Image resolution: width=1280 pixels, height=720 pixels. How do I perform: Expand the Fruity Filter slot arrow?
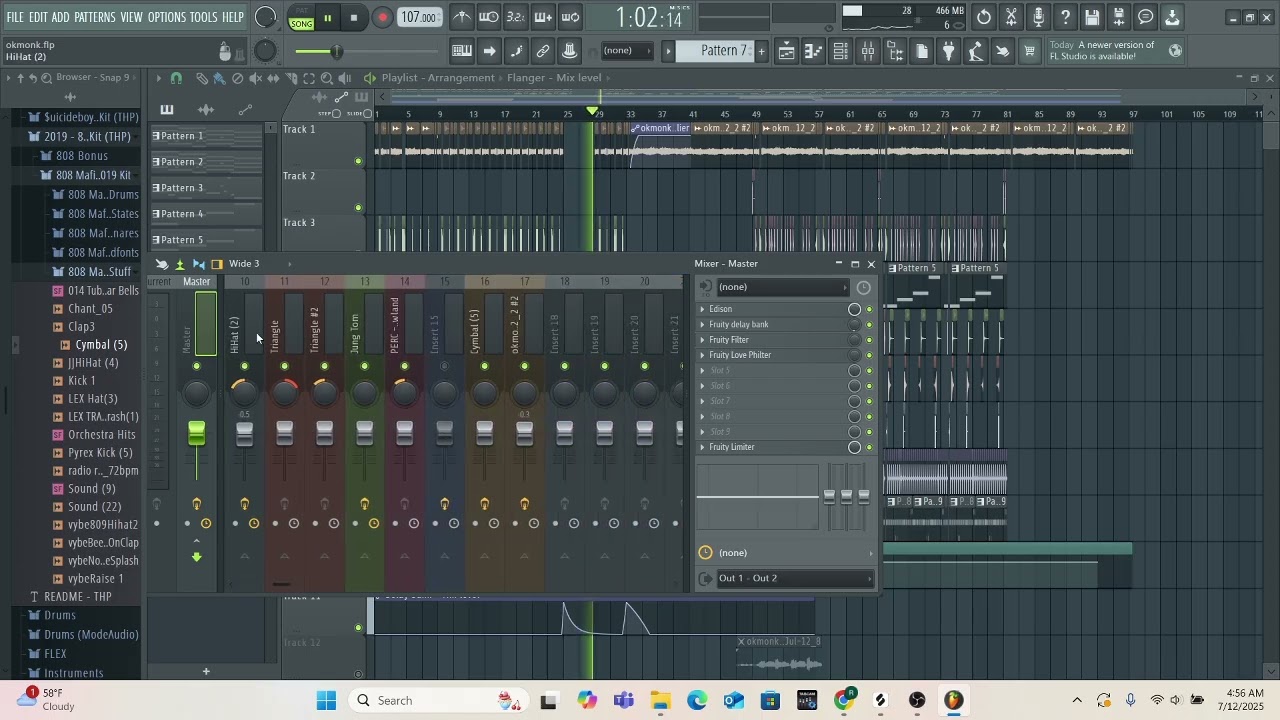(702, 340)
